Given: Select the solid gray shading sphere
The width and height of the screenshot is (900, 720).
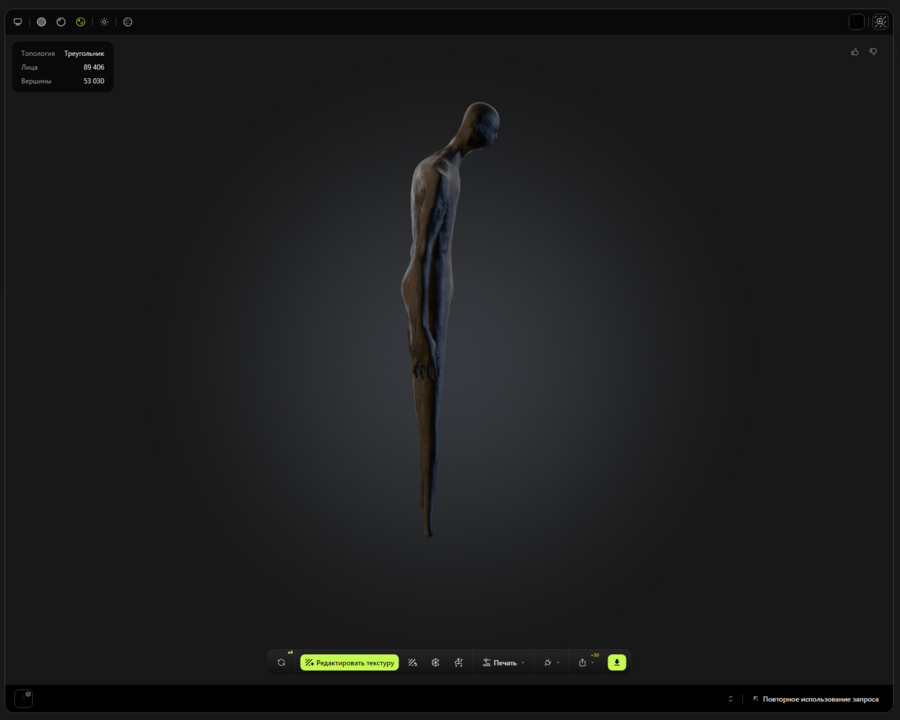Looking at the screenshot, I should pos(41,22).
